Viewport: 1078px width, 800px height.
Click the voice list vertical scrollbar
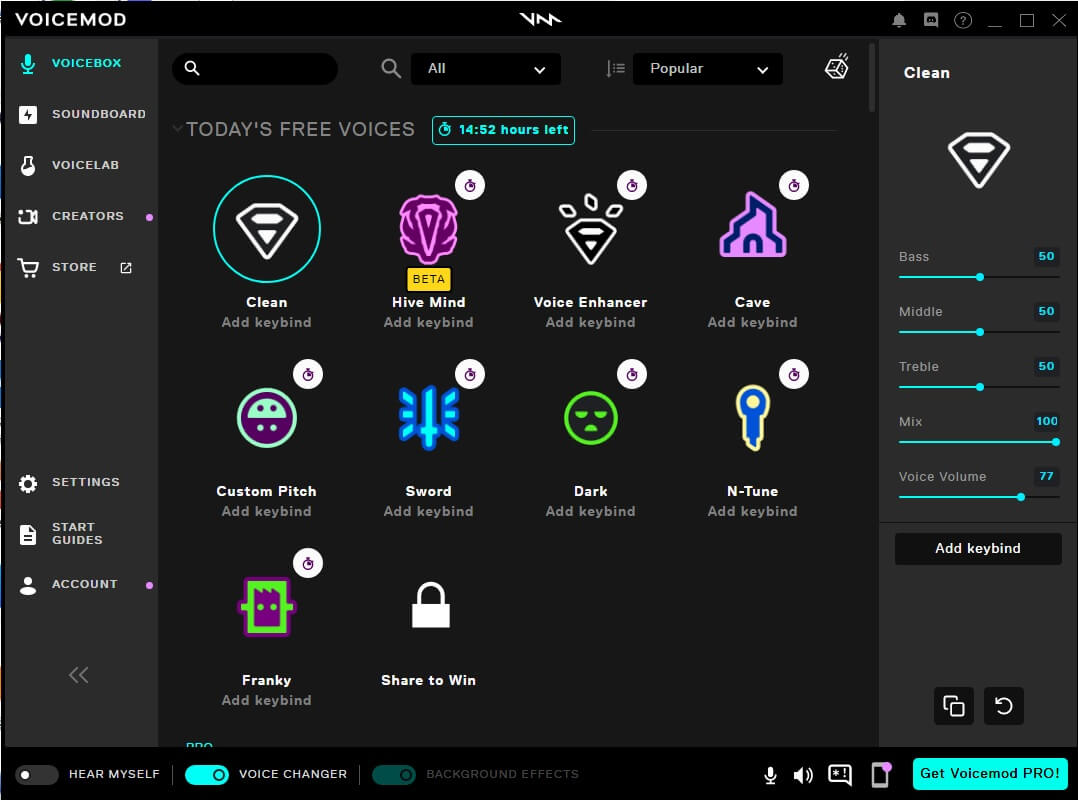coord(872,78)
